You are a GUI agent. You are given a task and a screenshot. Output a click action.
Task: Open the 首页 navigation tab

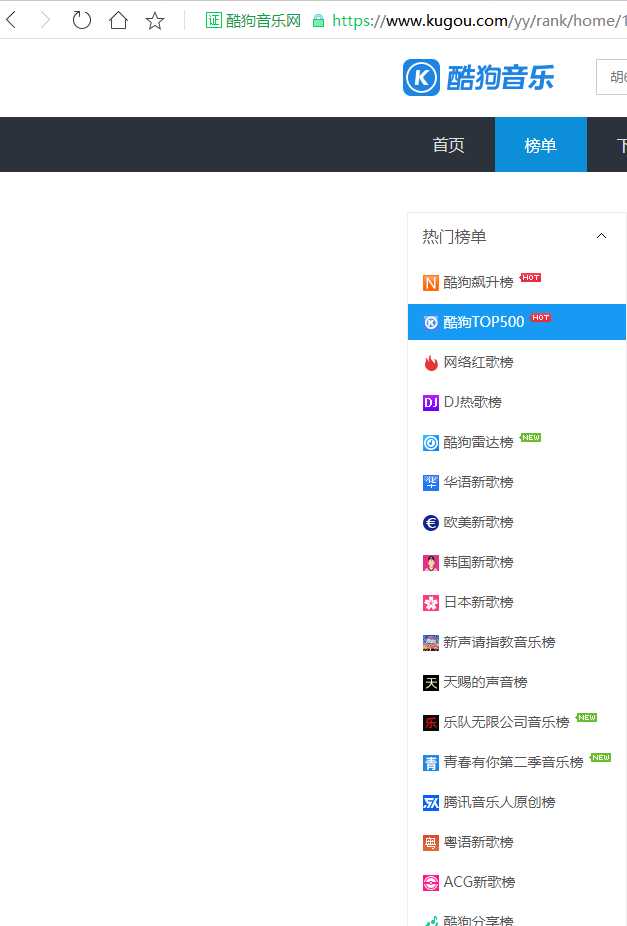point(448,145)
